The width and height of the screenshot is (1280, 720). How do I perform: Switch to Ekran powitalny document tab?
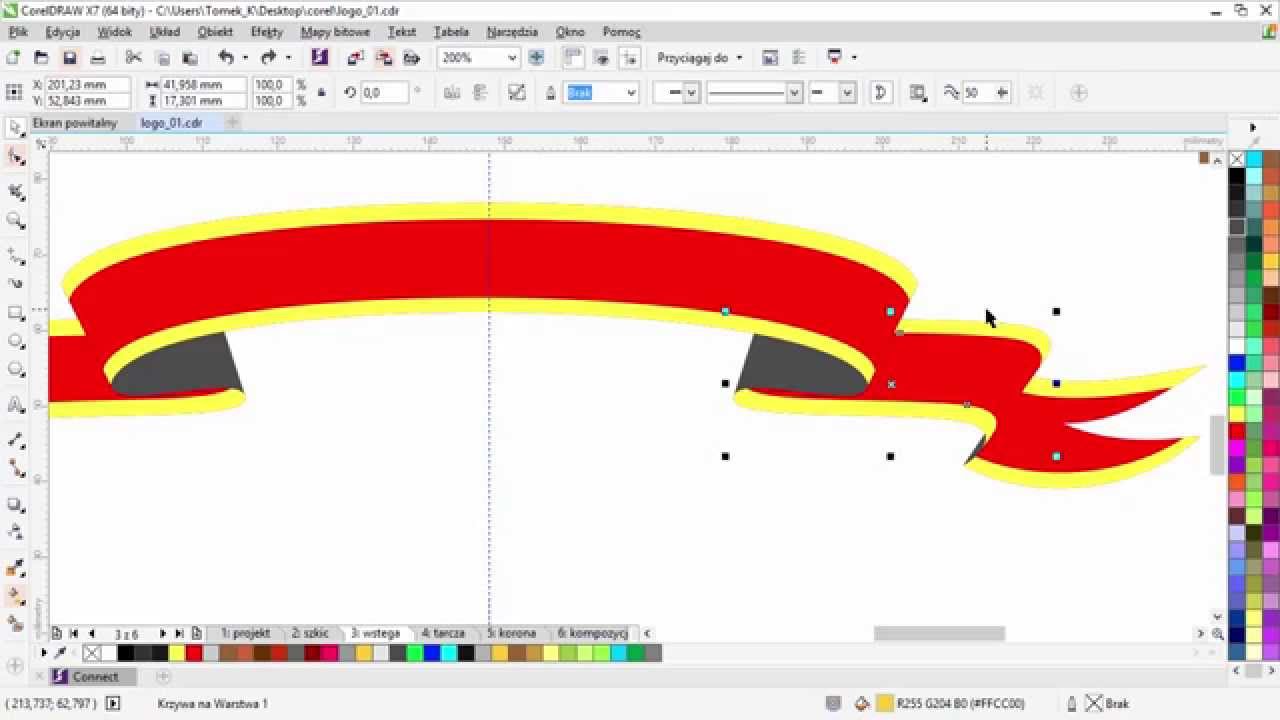[x=75, y=123]
